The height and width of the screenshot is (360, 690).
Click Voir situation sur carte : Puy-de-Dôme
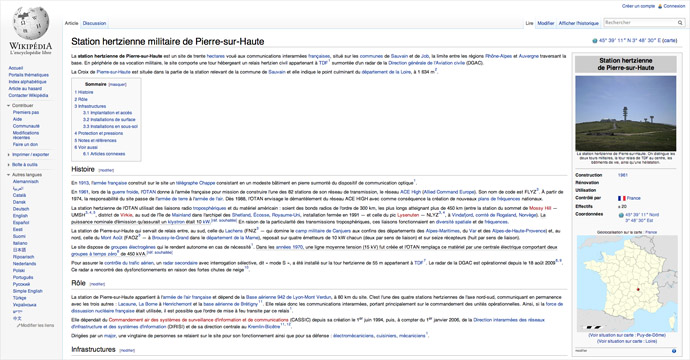tap(627, 335)
